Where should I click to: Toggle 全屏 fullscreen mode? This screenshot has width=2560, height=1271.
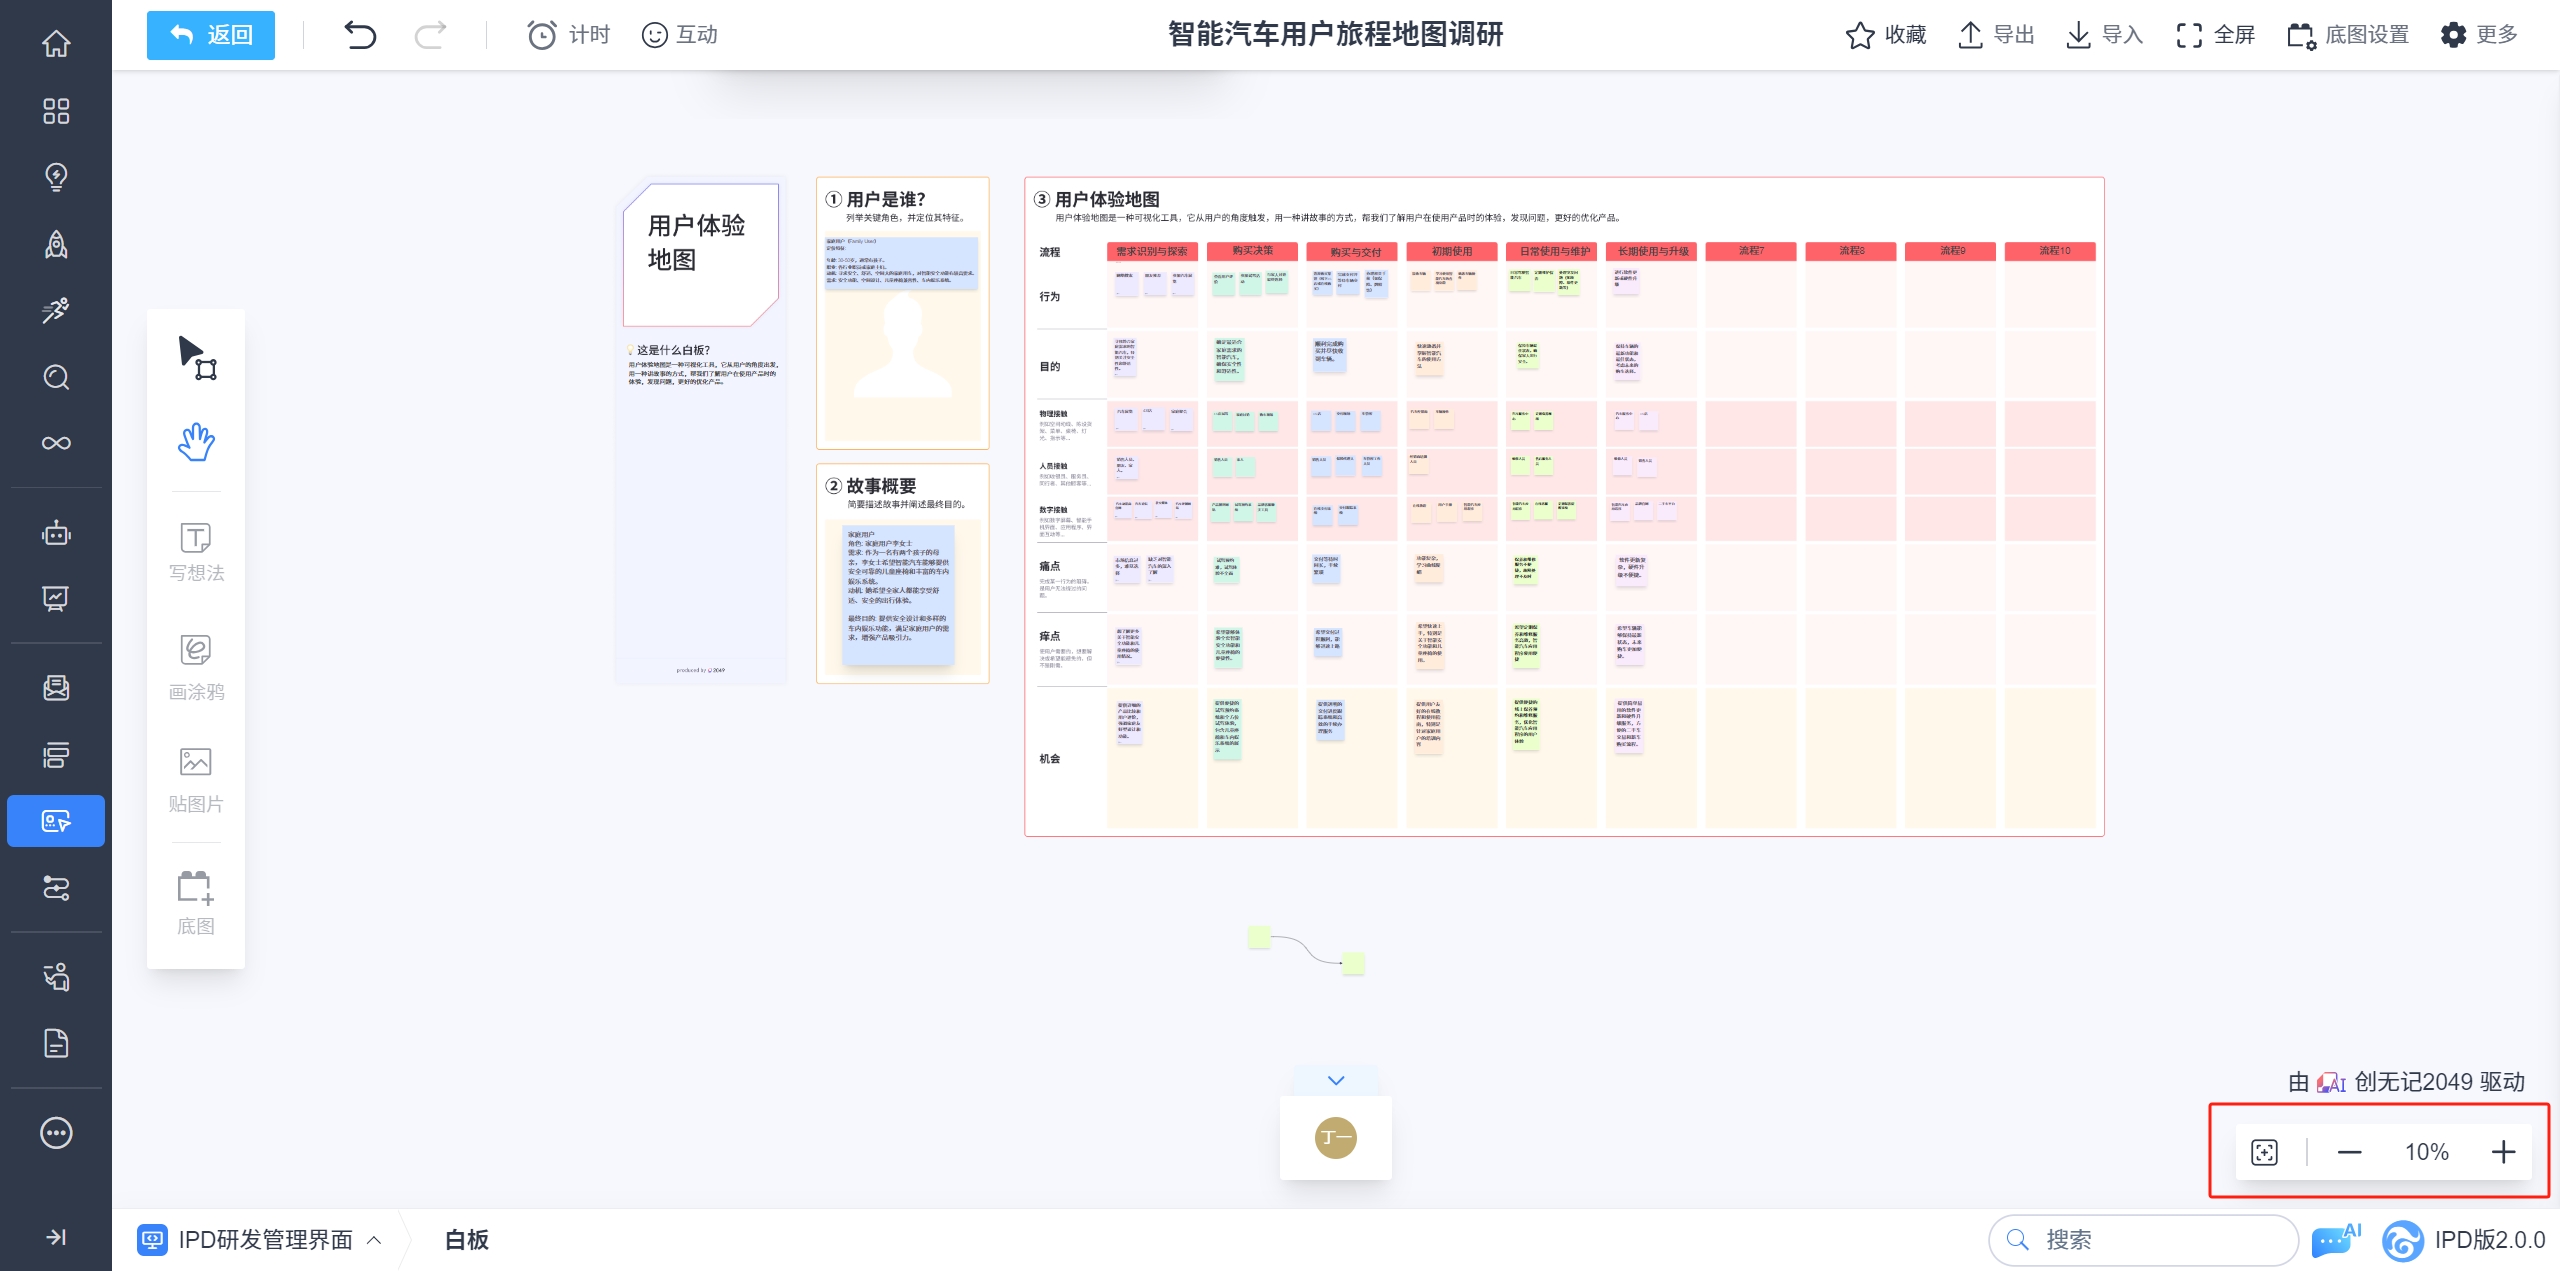pos(2215,35)
